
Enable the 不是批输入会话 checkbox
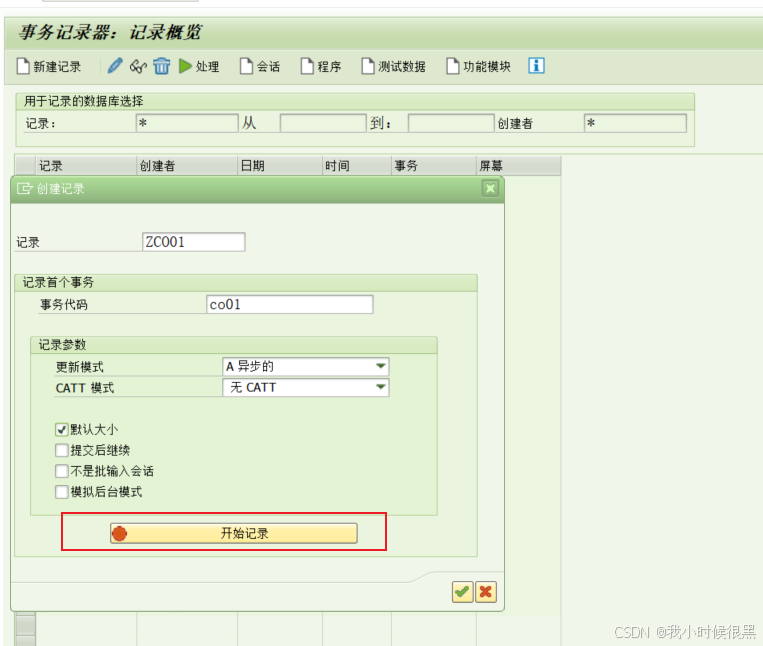(x=61, y=471)
